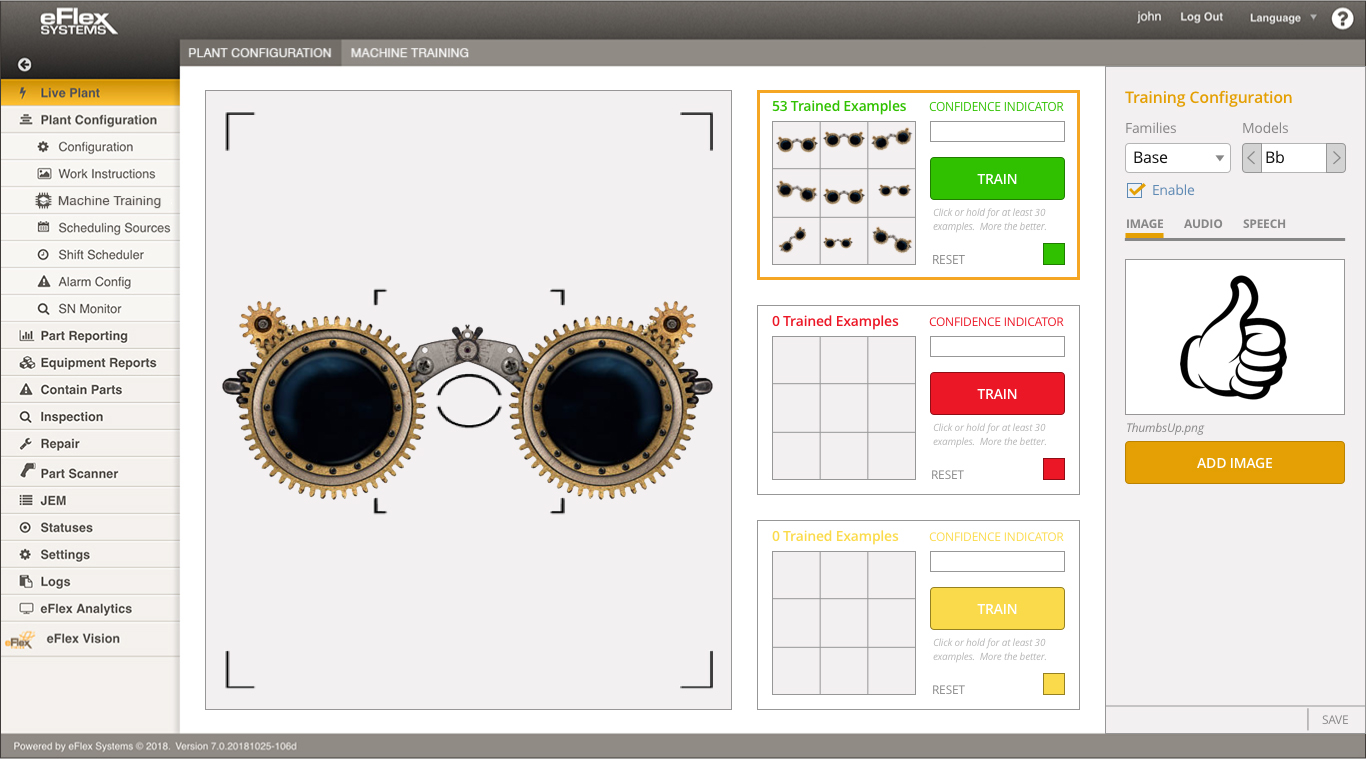Image resolution: width=1366 pixels, height=759 pixels.
Task: Go to previous model with left arrow
Action: pyautogui.click(x=1252, y=158)
